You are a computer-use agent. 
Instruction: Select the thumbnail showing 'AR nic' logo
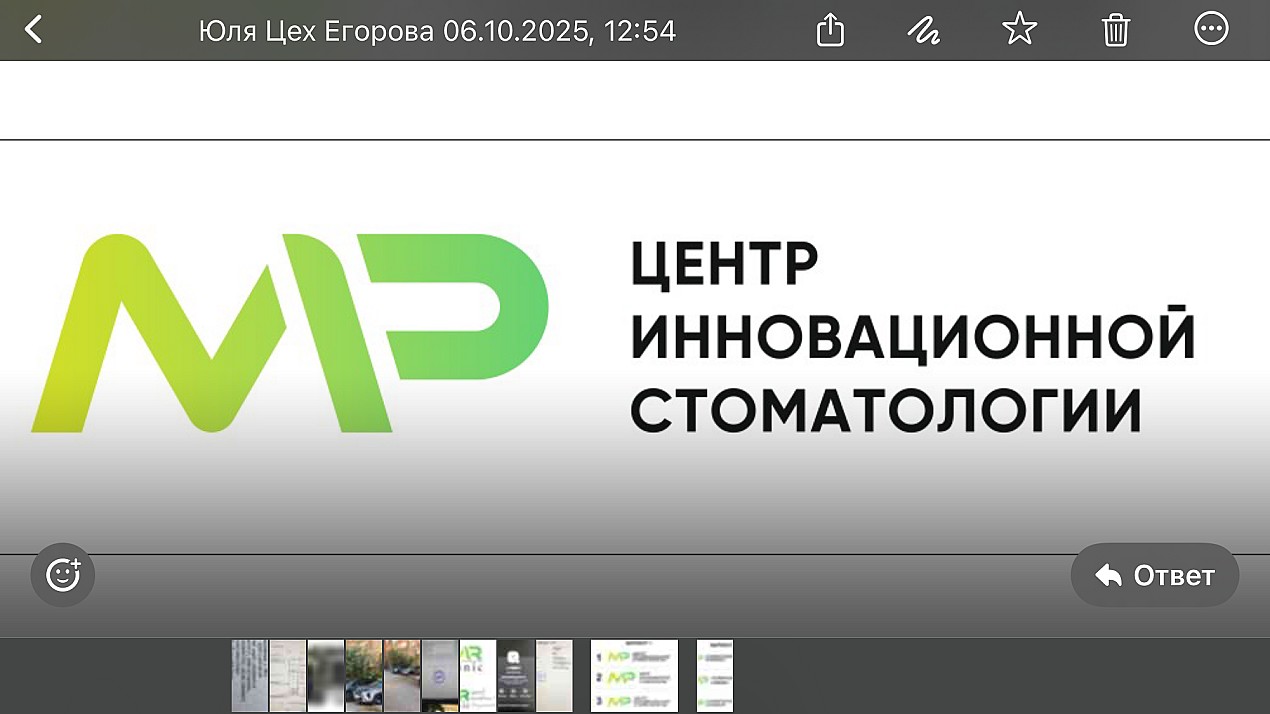pos(477,676)
